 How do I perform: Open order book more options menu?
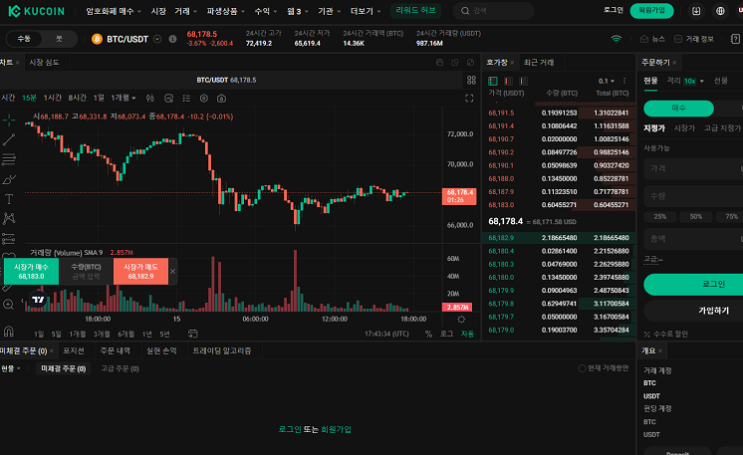[625, 81]
